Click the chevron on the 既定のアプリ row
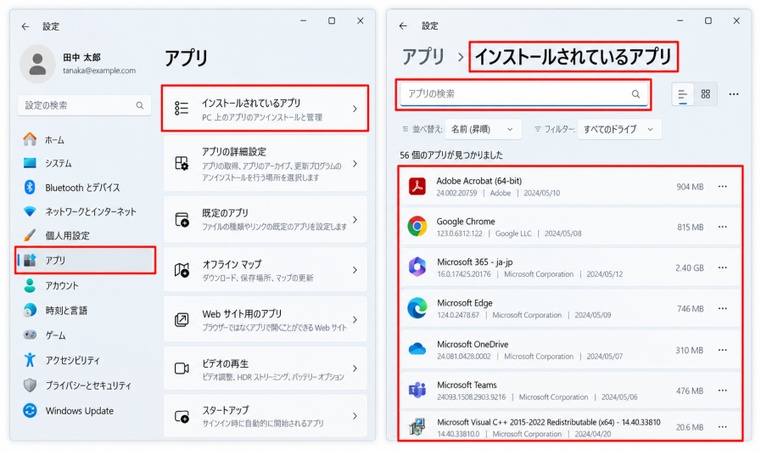Screen dimensions: 761x450 click(x=355, y=219)
